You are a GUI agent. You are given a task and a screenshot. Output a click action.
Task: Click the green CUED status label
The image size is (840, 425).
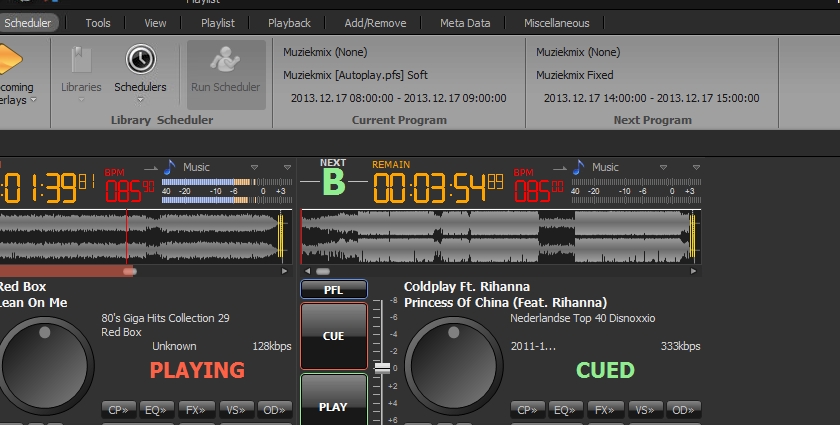coord(605,370)
